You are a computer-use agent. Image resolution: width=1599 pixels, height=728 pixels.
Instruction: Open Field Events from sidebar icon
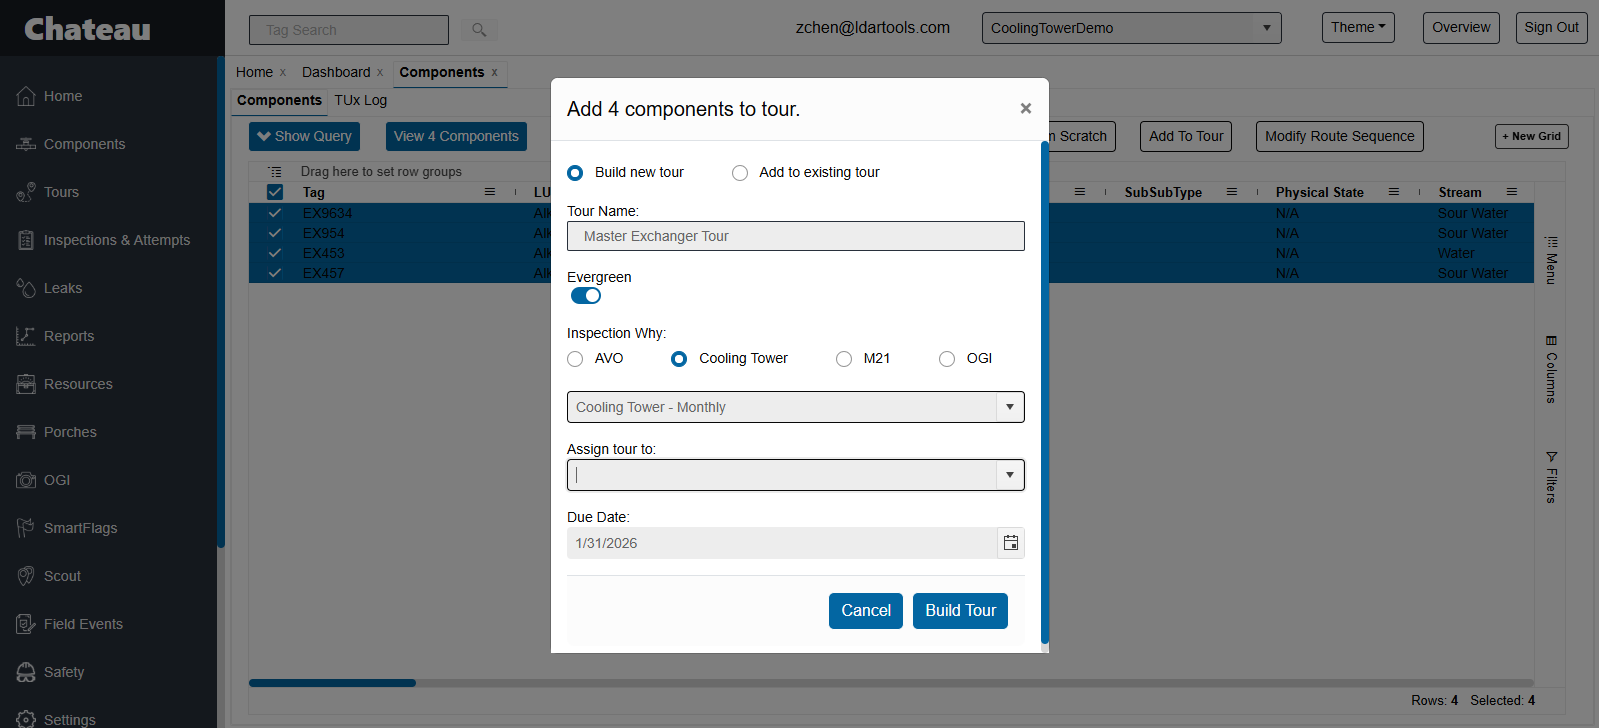click(26, 624)
